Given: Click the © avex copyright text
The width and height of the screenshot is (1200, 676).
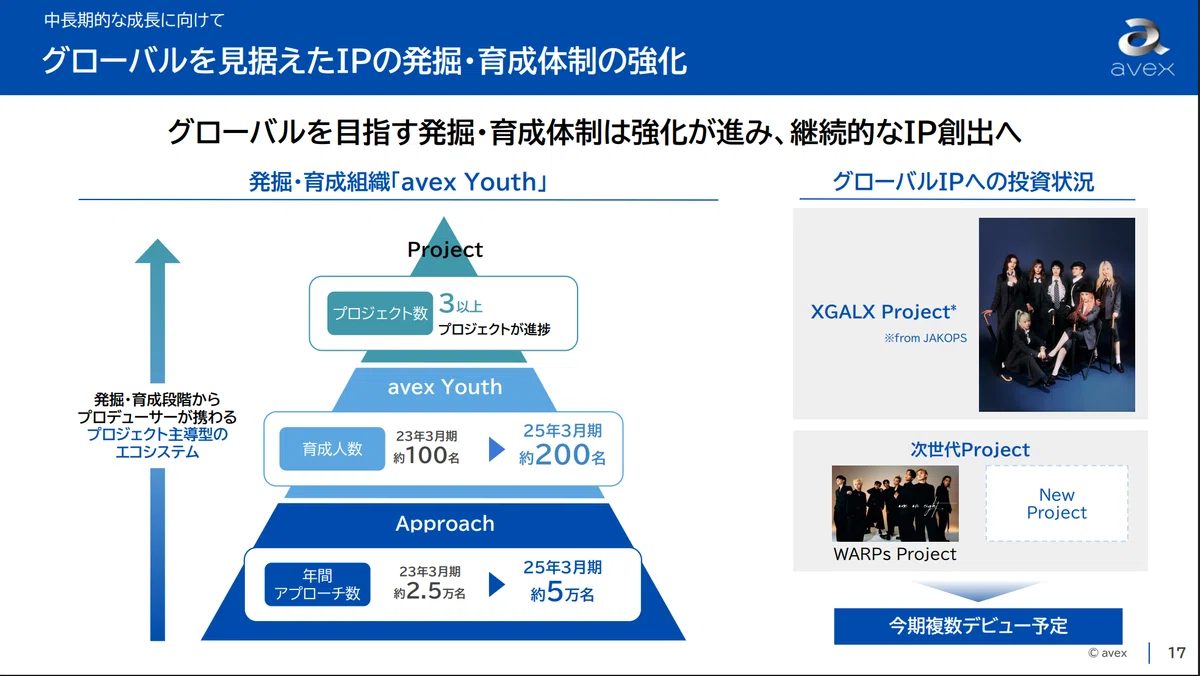Looking at the screenshot, I should pyautogui.click(x=1108, y=653).
